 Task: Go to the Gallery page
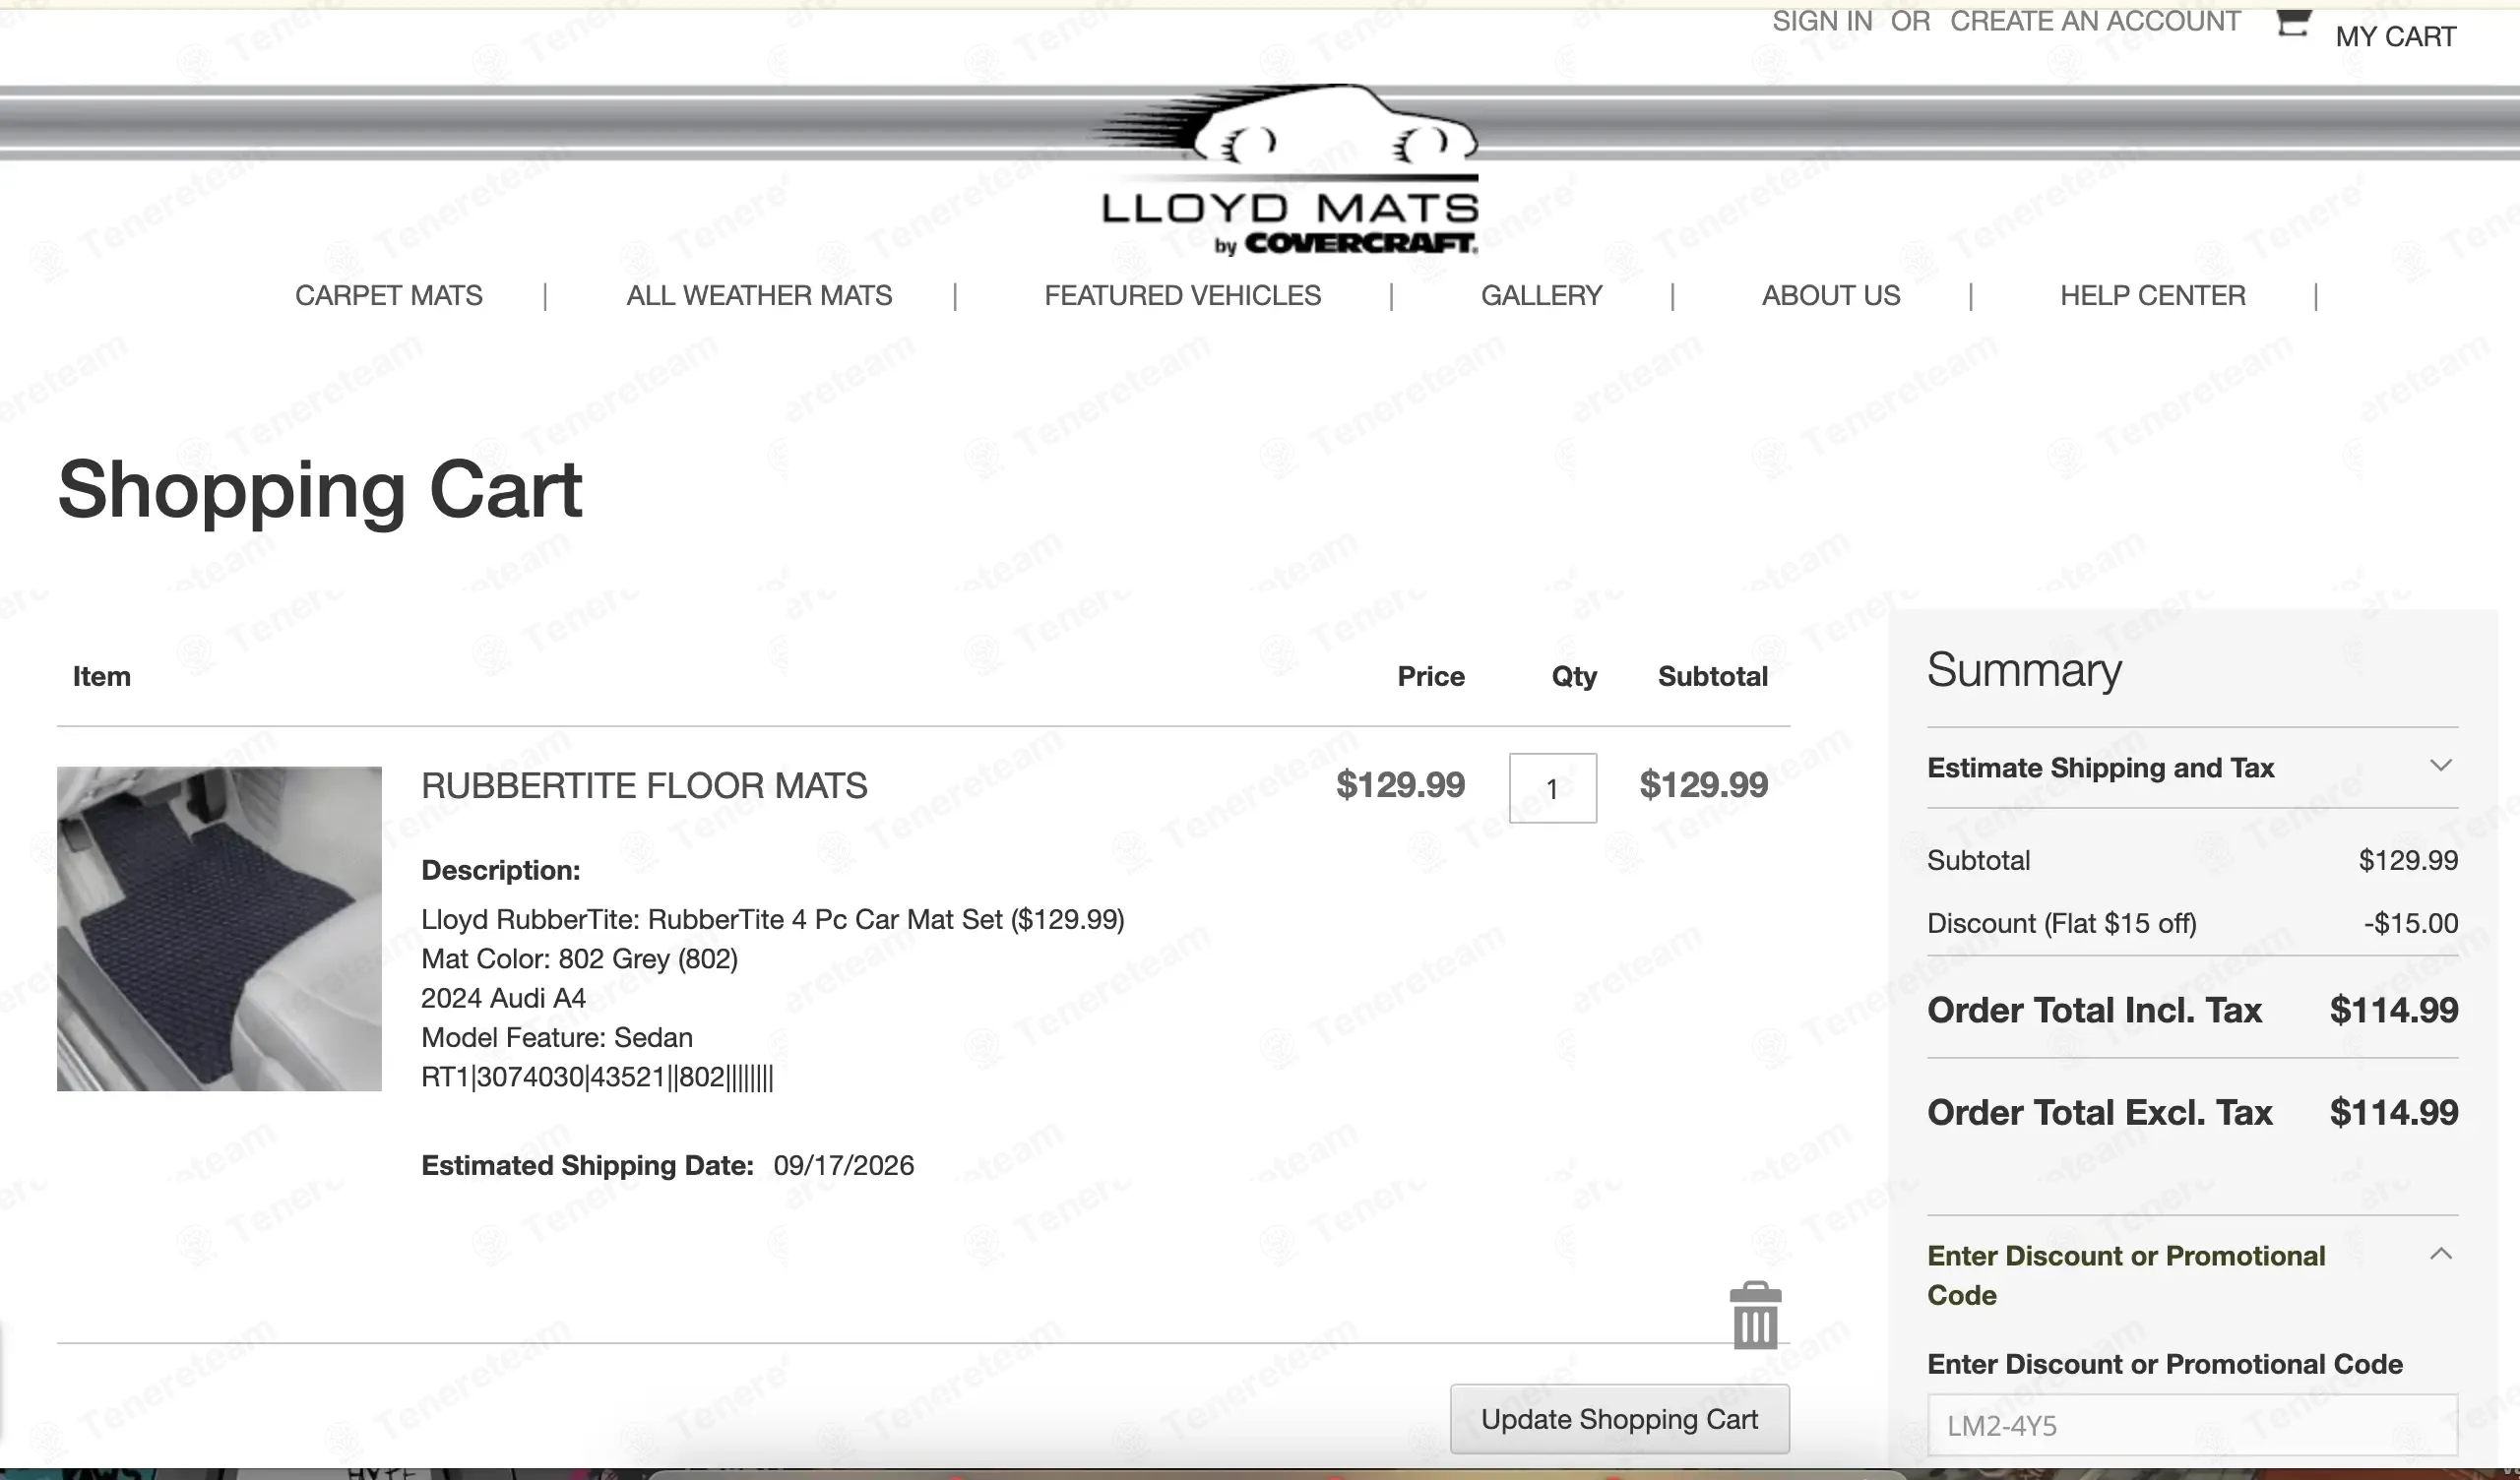tap(1541, 296)
